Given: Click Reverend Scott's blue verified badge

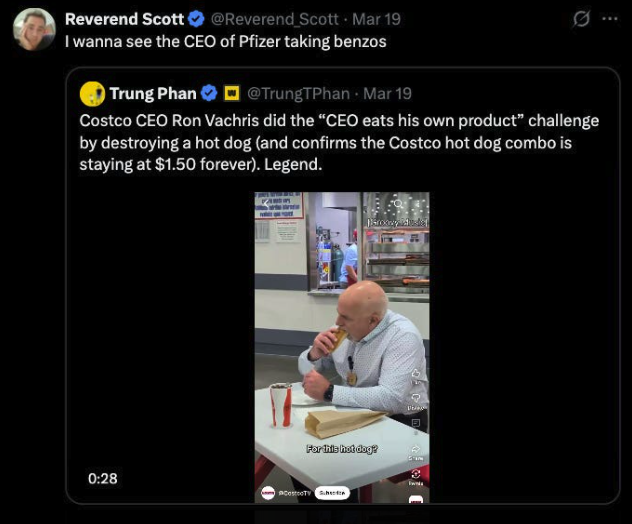Looking at the screenshot, I should click(x=197, y=19).
